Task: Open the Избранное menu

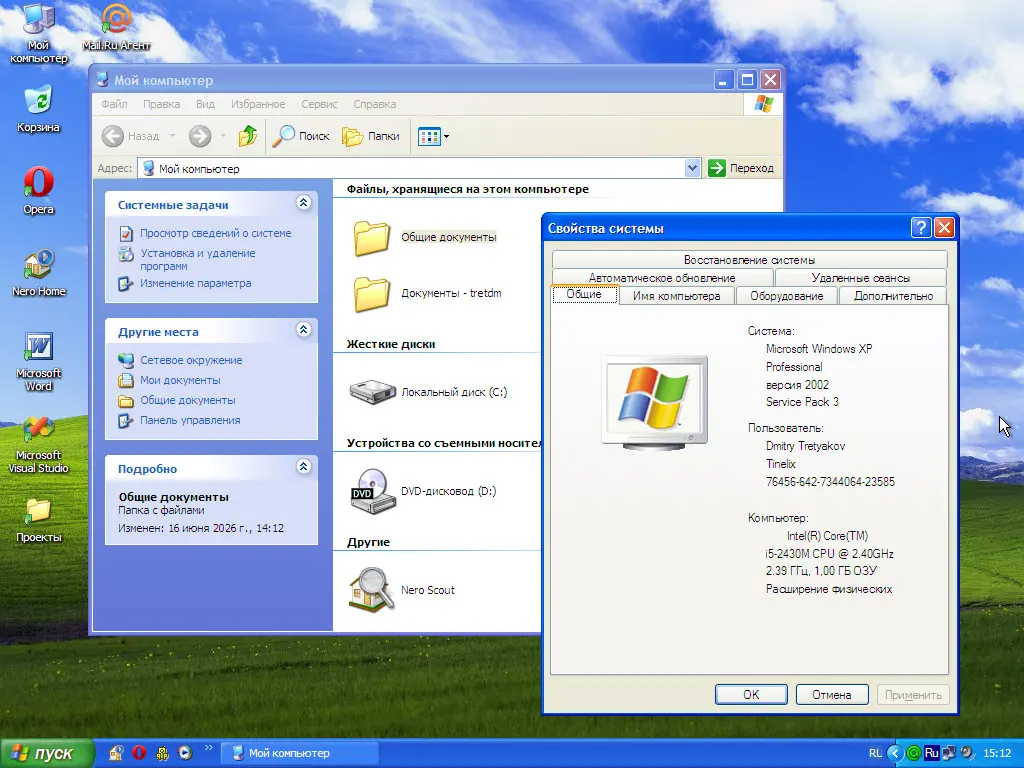Action: pyautogui.click(x=258, y=104)
